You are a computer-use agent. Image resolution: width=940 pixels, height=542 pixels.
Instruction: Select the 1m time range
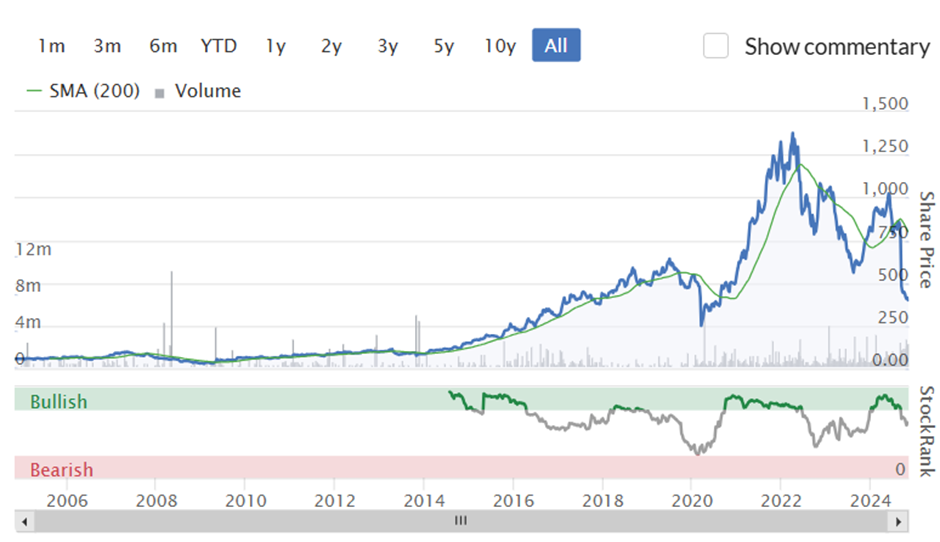(52, 46)
